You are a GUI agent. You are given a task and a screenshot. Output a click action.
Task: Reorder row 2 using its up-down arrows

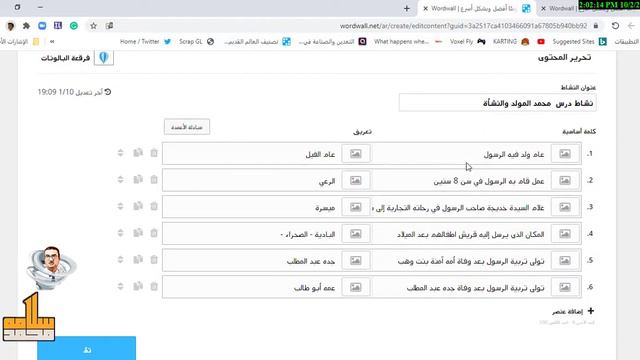pyautogui.click(x=120, y=179)
